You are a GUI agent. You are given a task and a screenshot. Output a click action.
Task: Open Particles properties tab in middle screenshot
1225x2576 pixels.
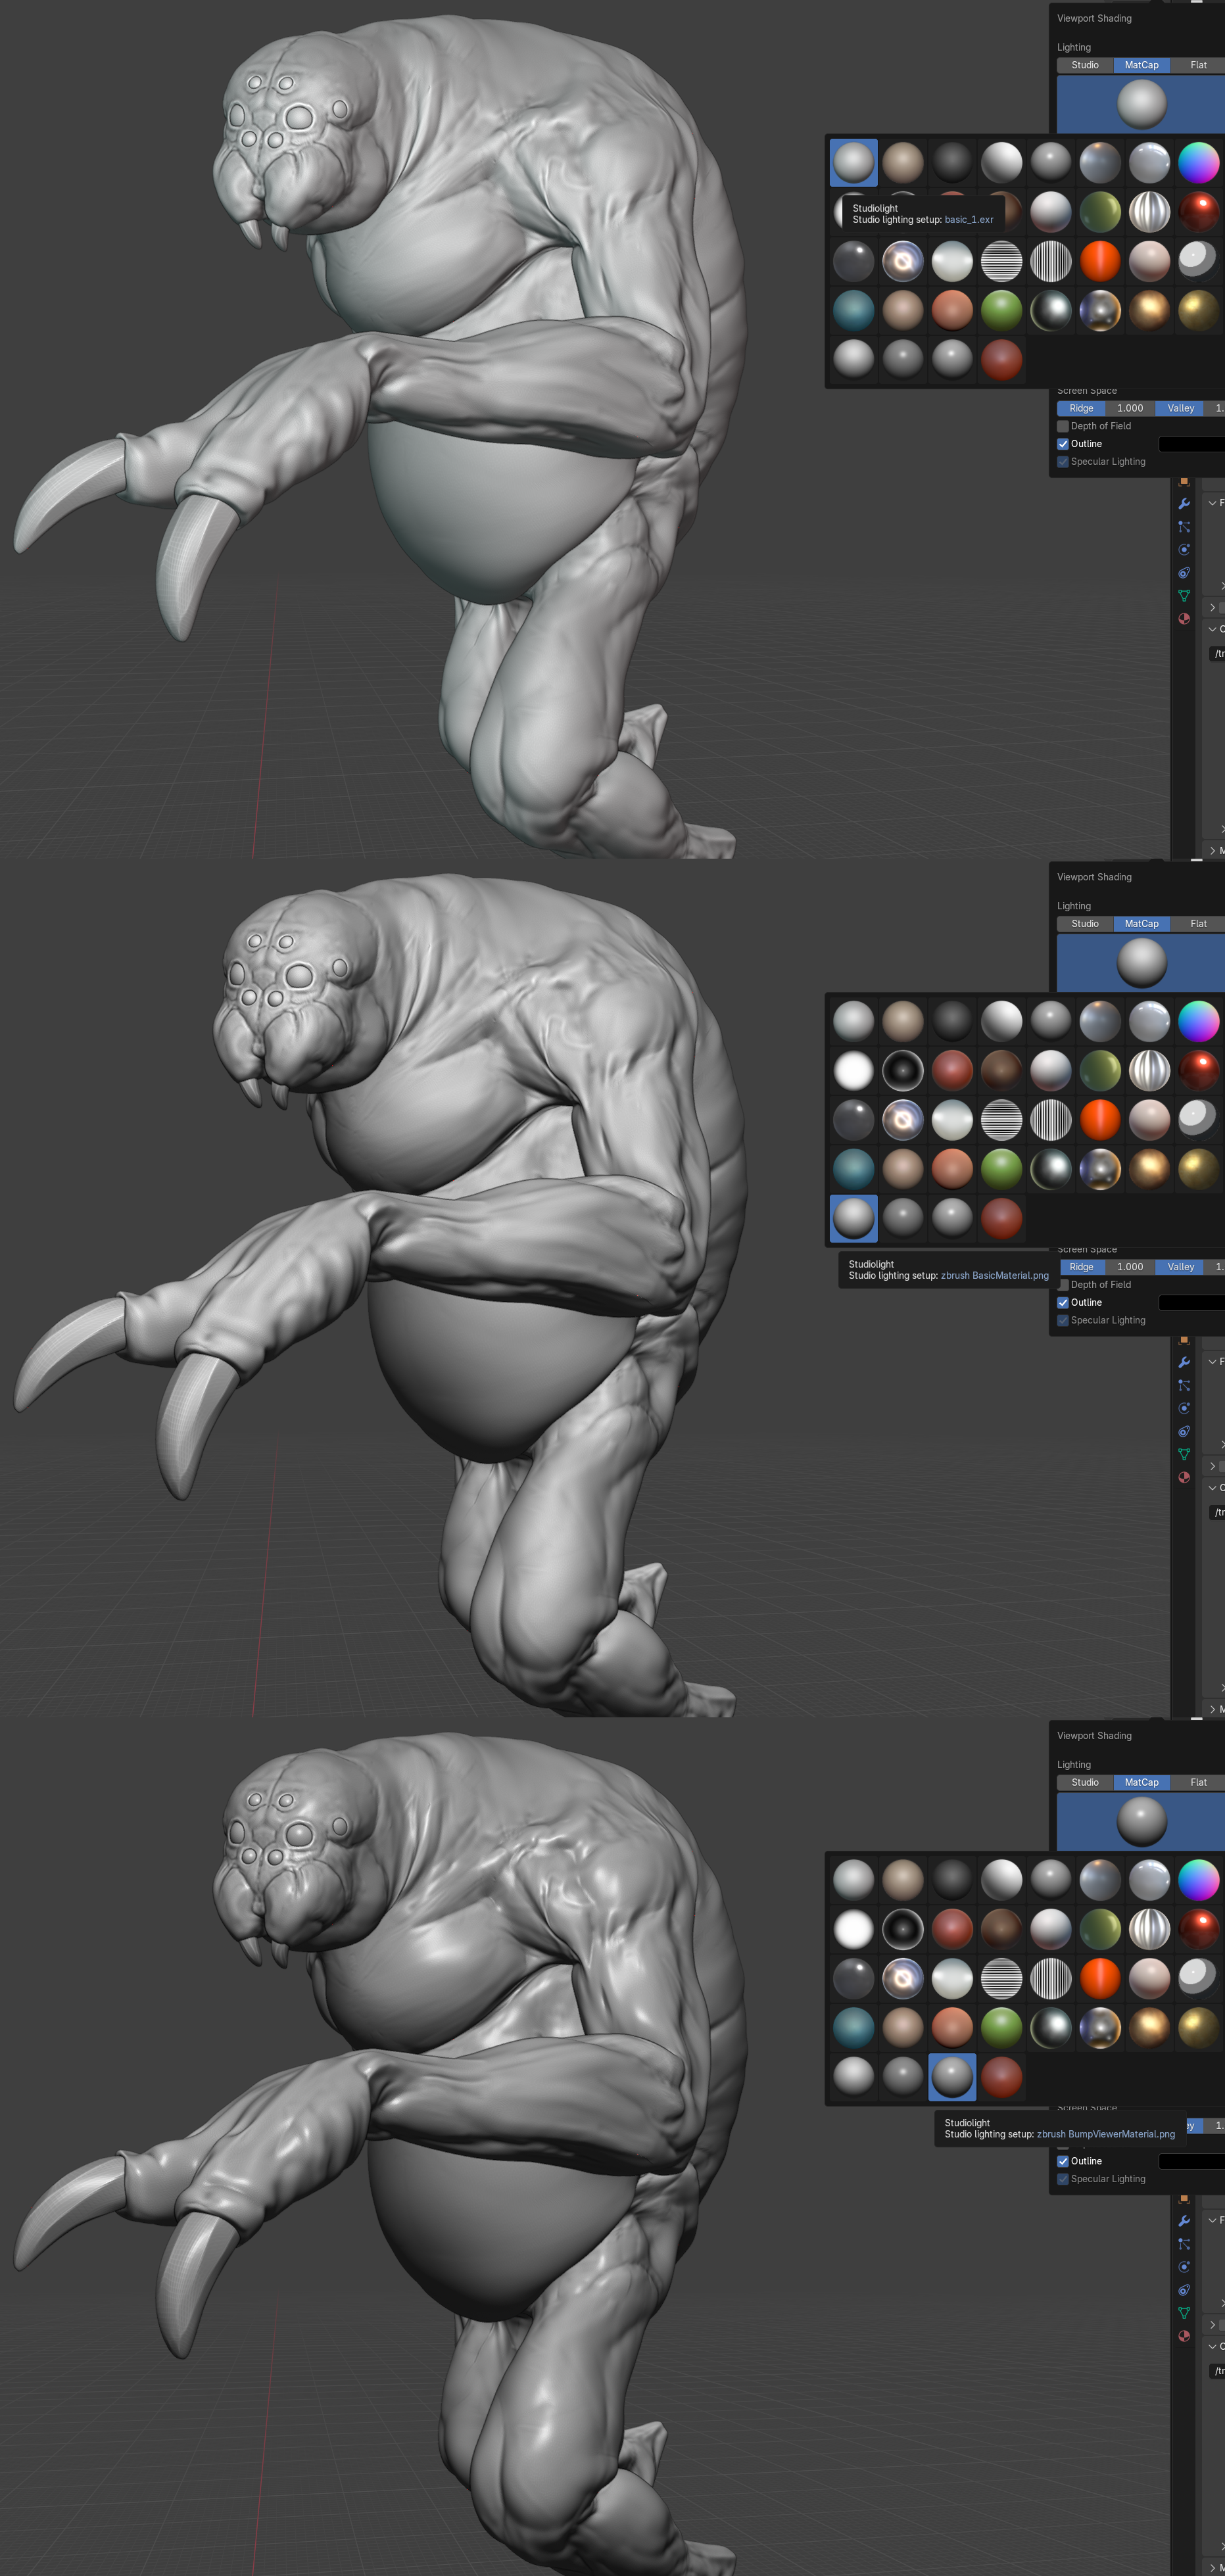point(1184,1386)
